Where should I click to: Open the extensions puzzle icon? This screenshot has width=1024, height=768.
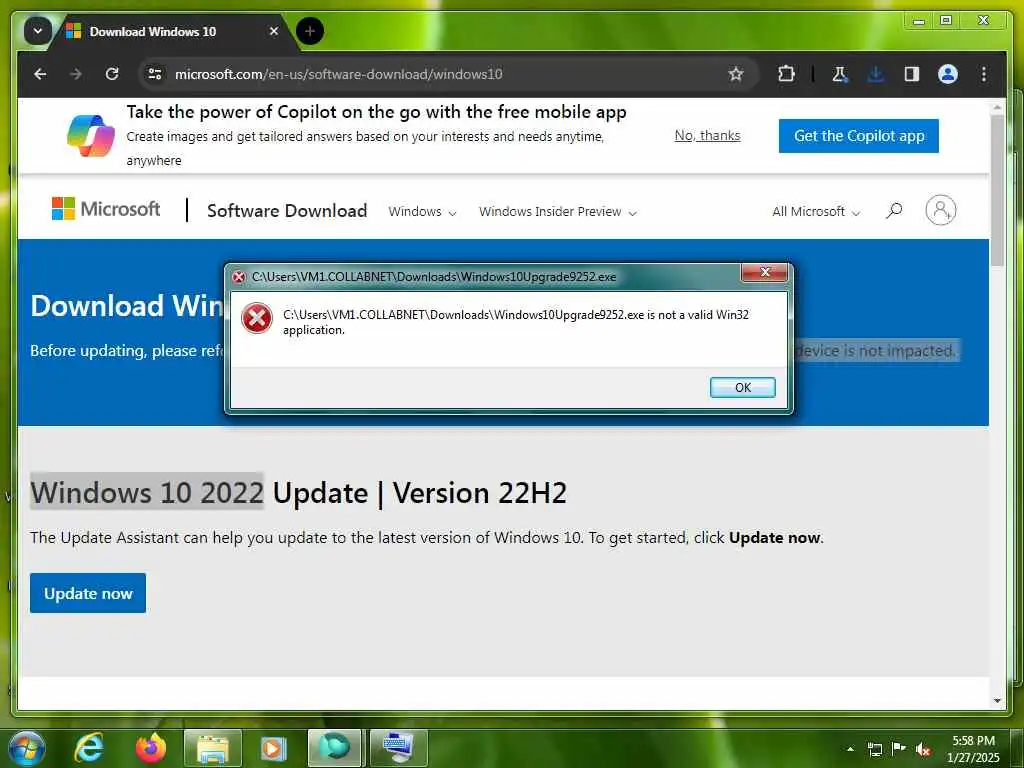click(786, 74)
